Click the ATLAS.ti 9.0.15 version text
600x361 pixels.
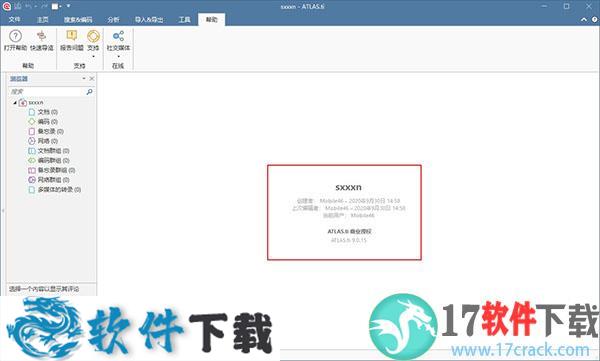coord(349,240)
